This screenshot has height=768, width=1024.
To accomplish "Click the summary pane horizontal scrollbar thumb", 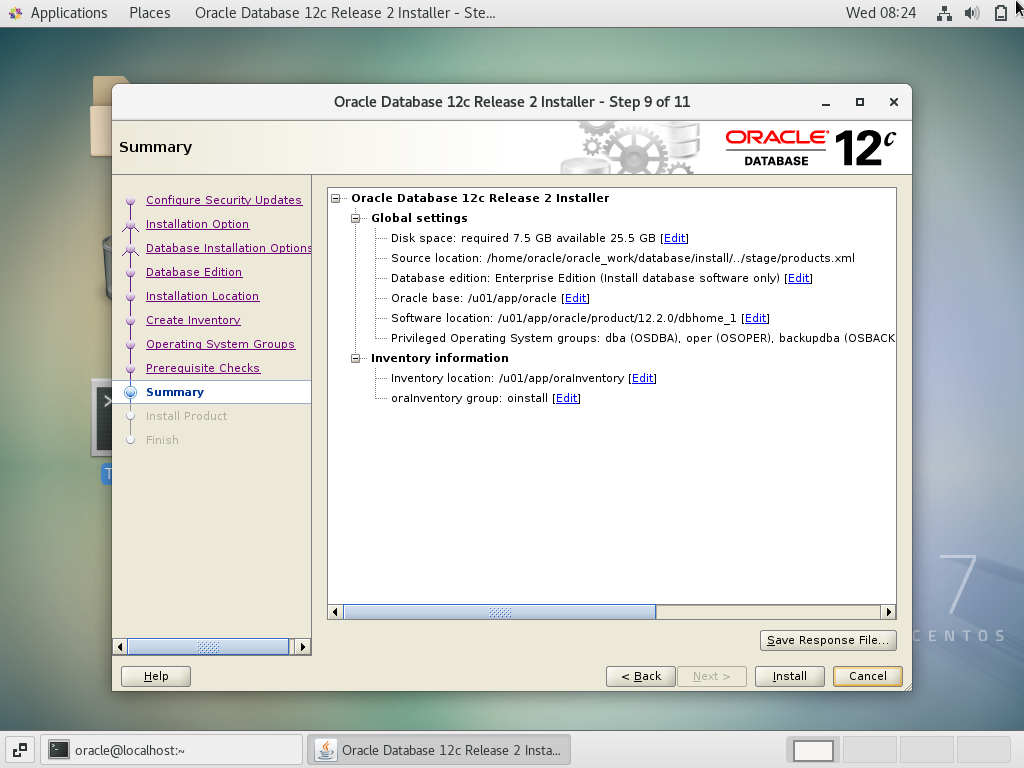I will click(x=500, y=612).
